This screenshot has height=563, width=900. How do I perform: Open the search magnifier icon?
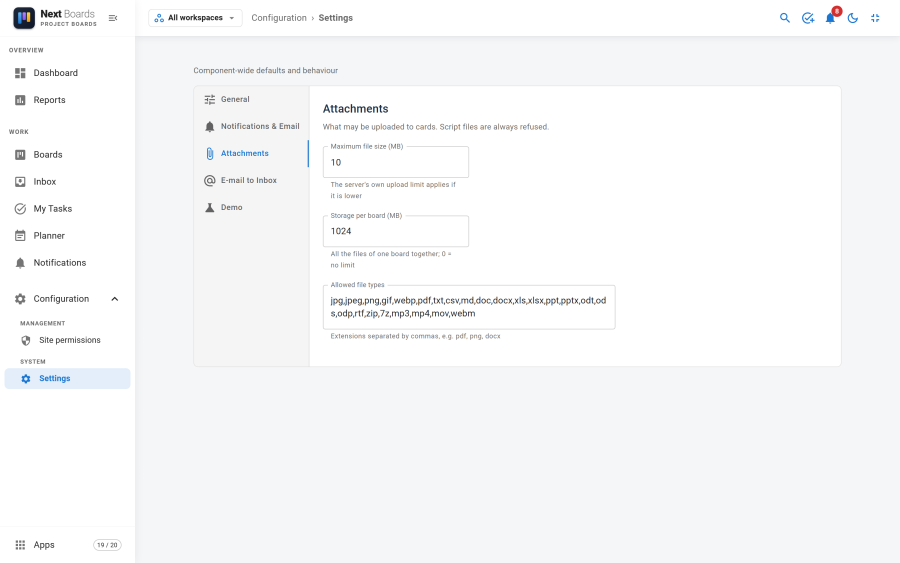[785, 18]
